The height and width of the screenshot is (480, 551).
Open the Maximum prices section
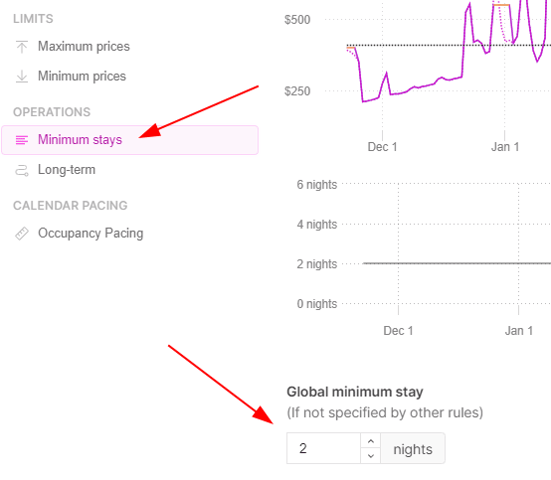[84, 46]
